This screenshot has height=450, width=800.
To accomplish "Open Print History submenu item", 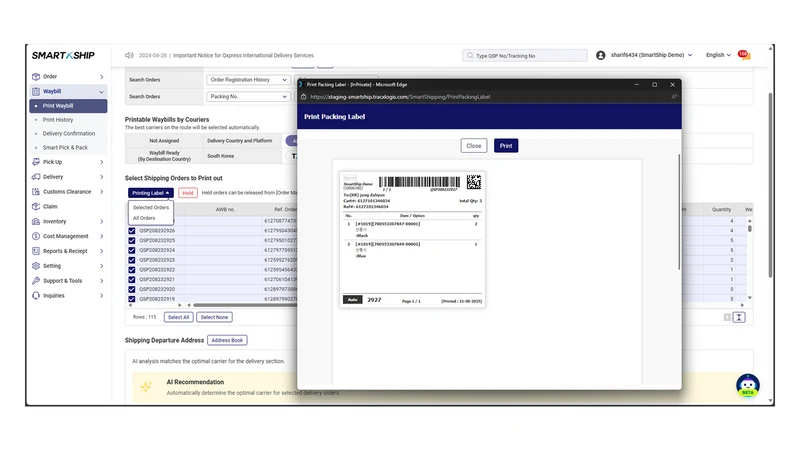I will [x=58, y=120].
